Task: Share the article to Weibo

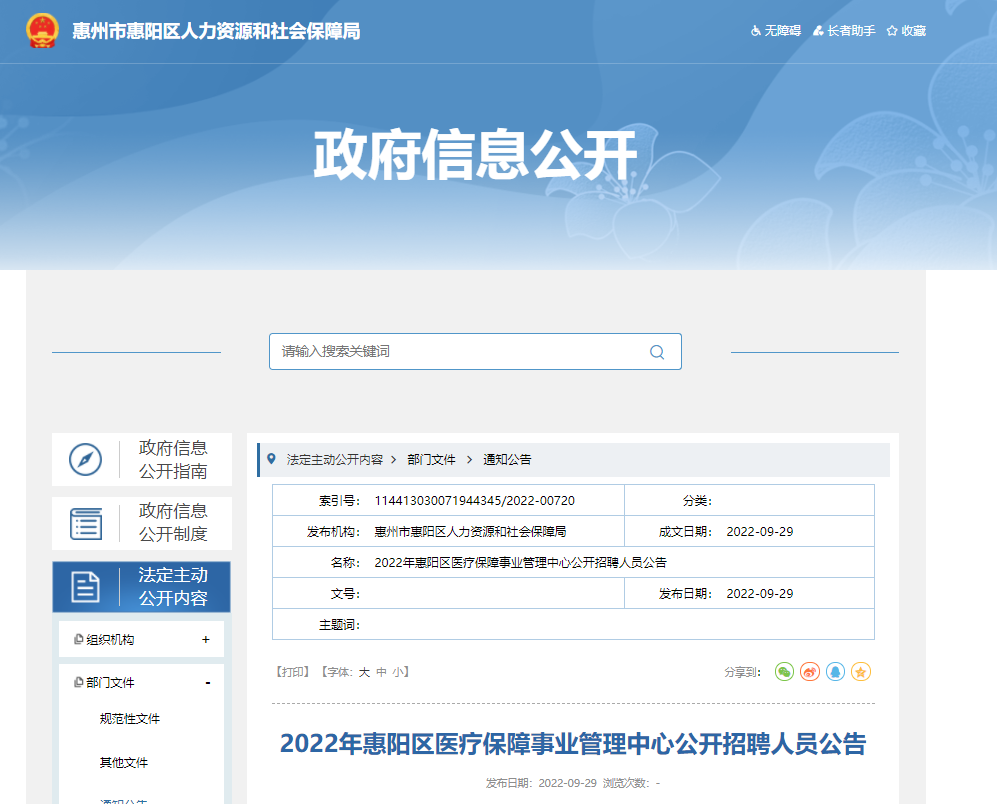Action: [x=810, y=672]
